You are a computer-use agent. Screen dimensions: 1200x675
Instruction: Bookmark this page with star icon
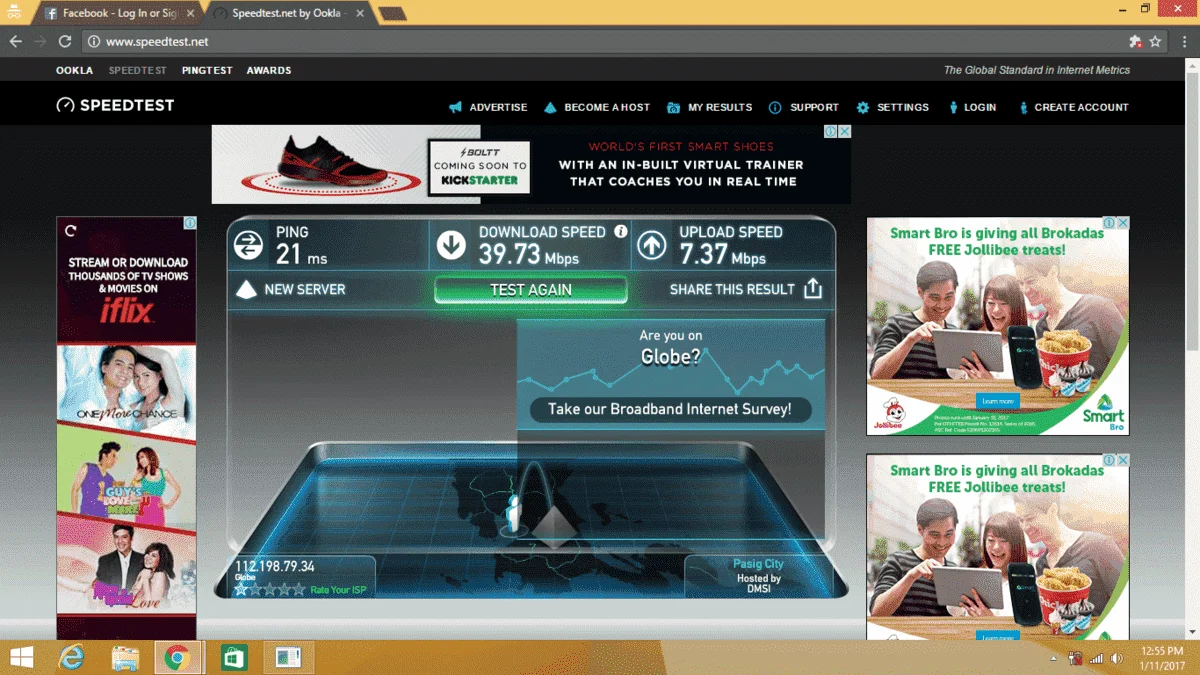[1156, 42]
